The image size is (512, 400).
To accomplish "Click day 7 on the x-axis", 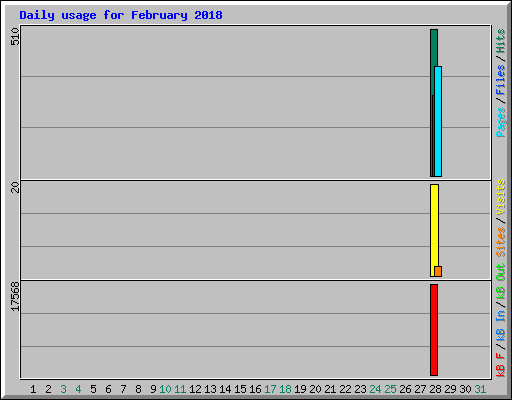I will (123, 389).
